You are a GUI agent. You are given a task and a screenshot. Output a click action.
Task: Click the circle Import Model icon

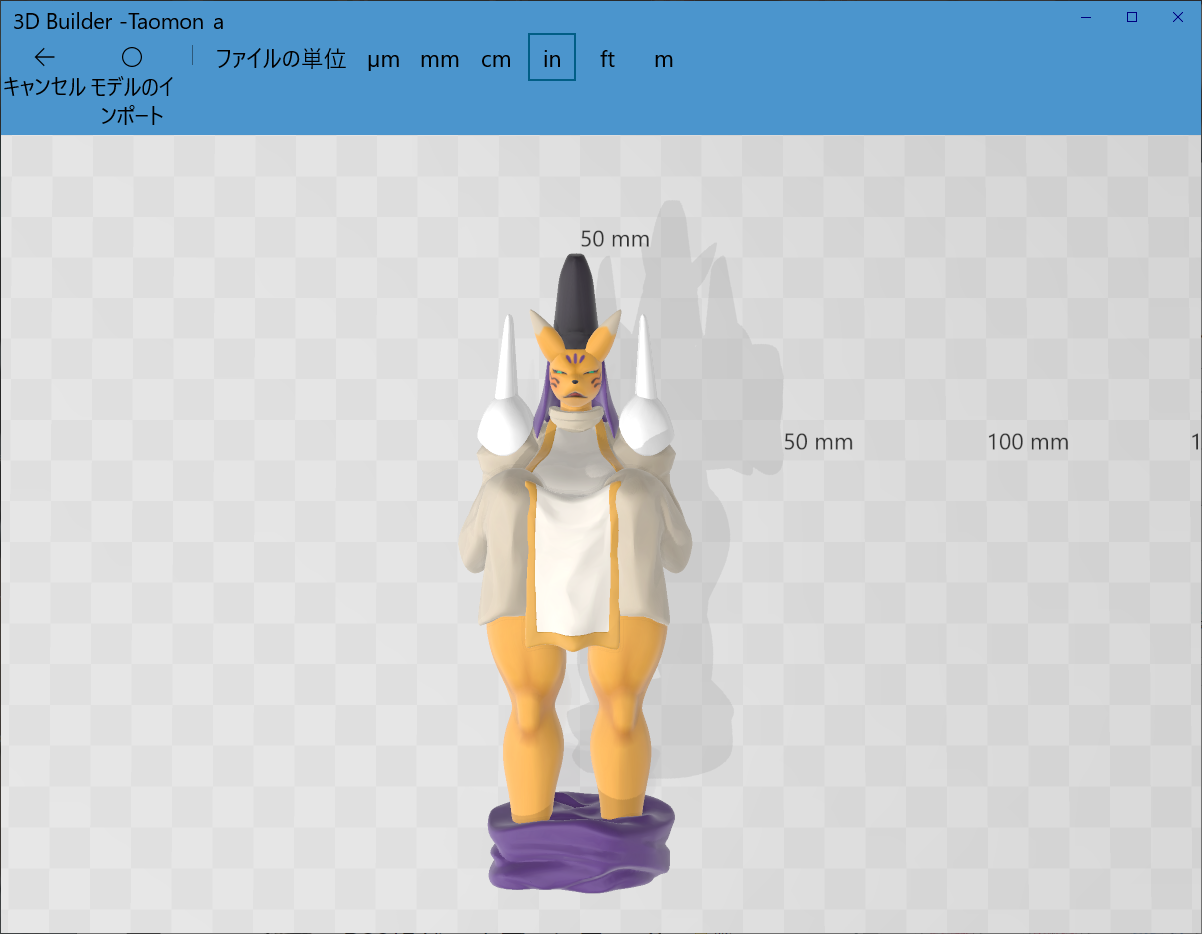[x=132, y=57]
